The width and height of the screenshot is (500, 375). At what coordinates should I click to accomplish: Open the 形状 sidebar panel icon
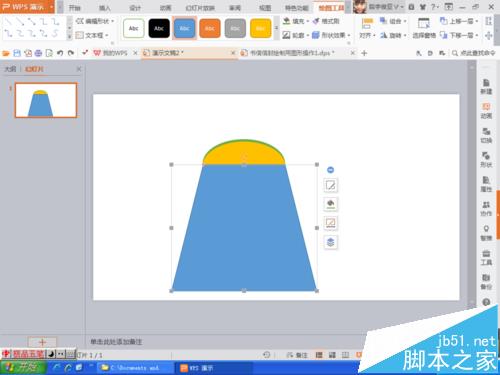[x=486, y=160]
